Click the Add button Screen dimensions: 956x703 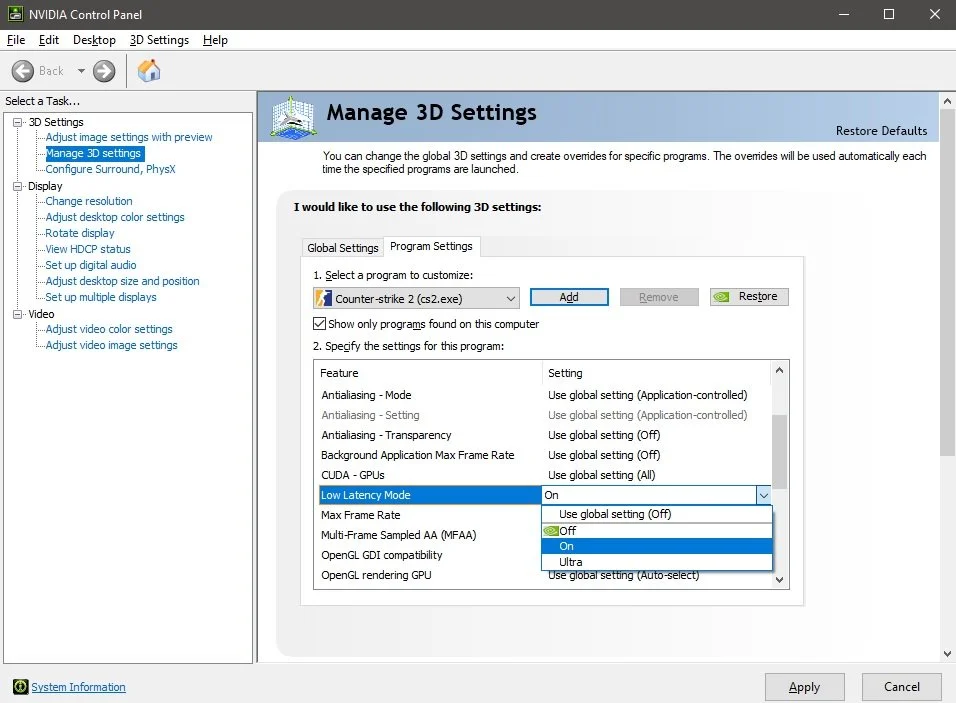(x=568, y=296)
